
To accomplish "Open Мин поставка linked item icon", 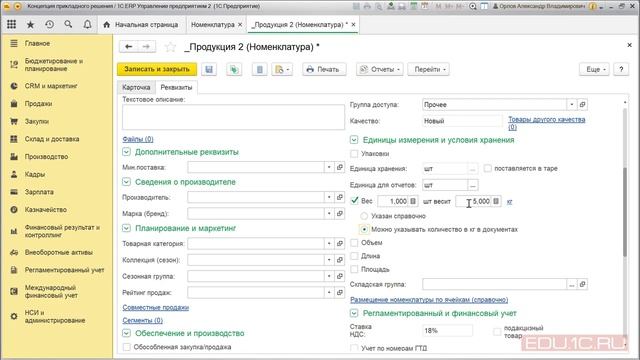I will click(340, 167).
